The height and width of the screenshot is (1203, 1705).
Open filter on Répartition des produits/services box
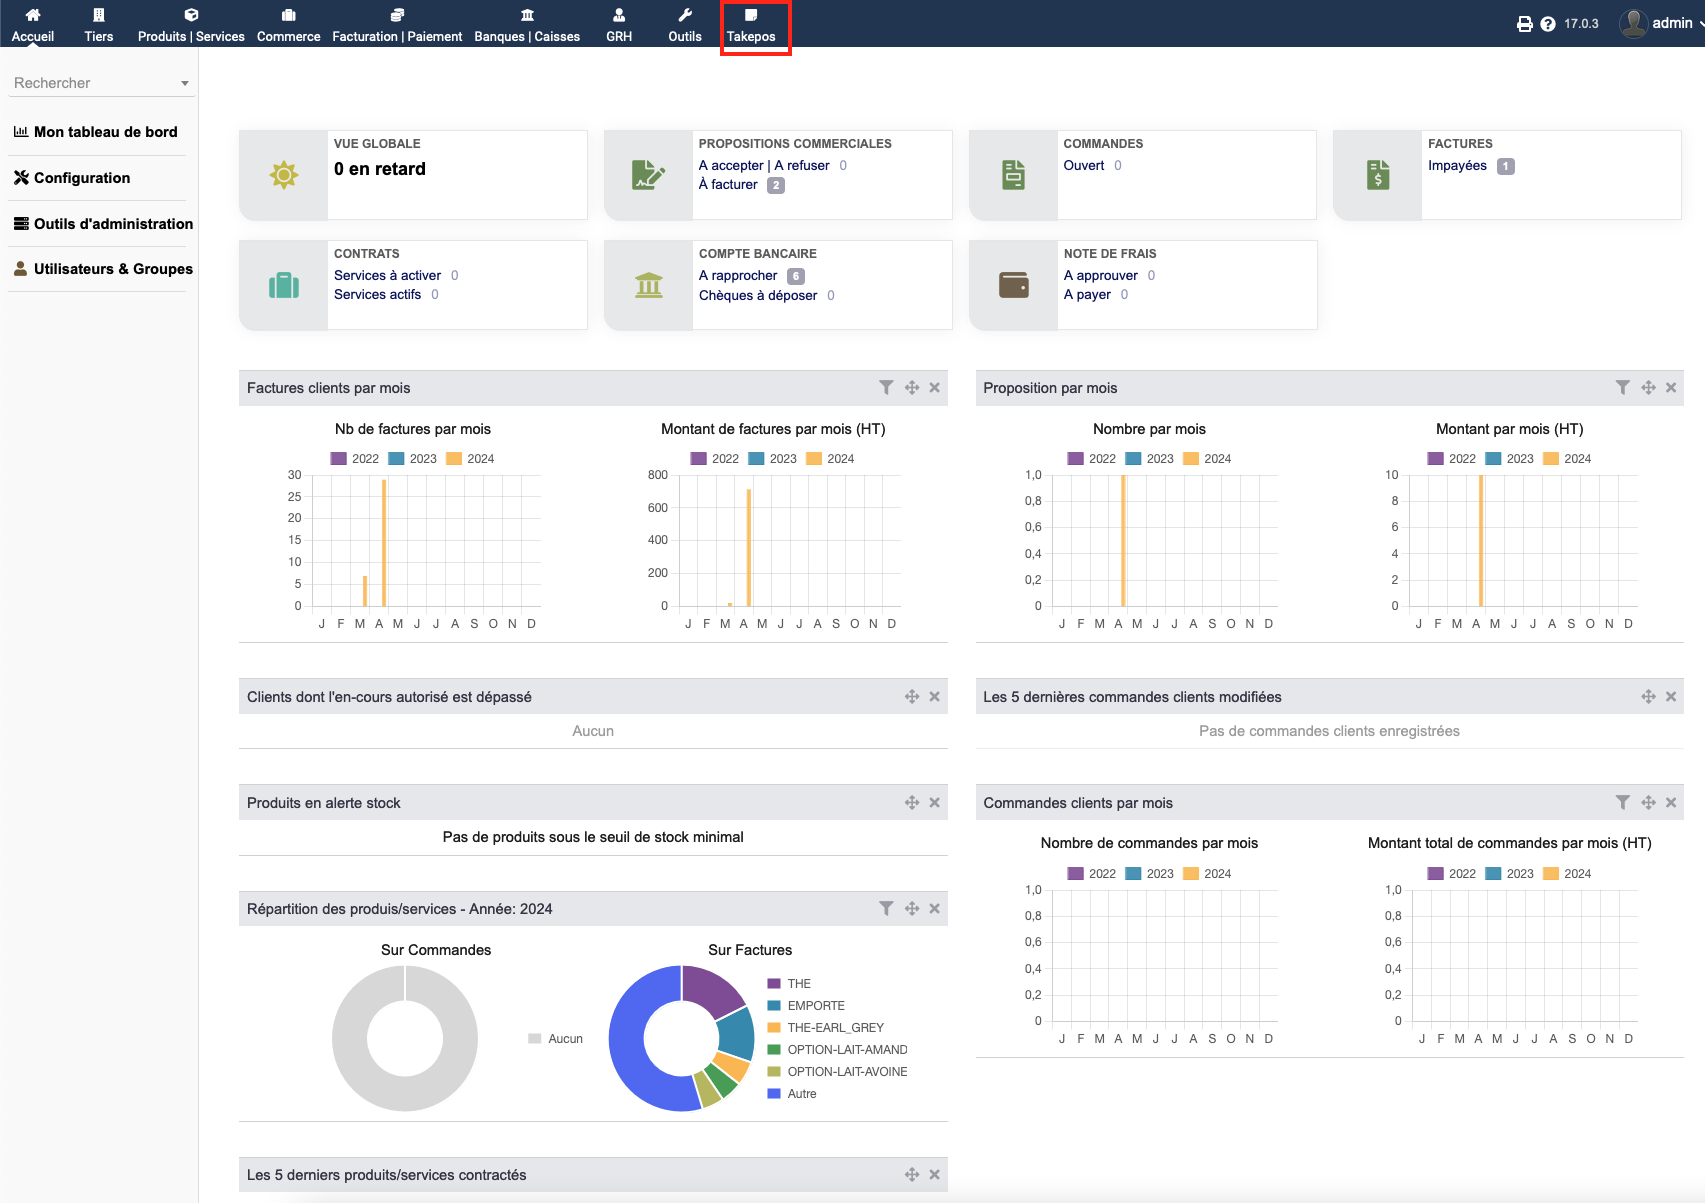pyautogui.click(x=886, y=909)
